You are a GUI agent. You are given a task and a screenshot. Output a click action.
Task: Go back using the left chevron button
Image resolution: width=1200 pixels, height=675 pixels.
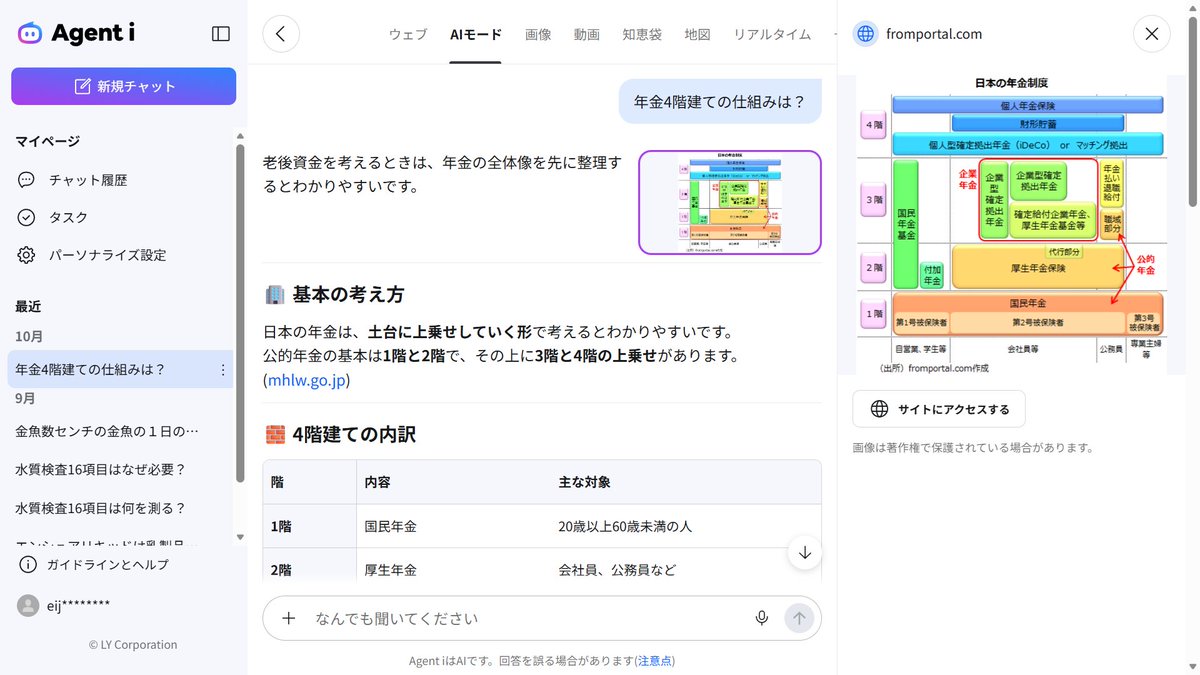point(281,33)
